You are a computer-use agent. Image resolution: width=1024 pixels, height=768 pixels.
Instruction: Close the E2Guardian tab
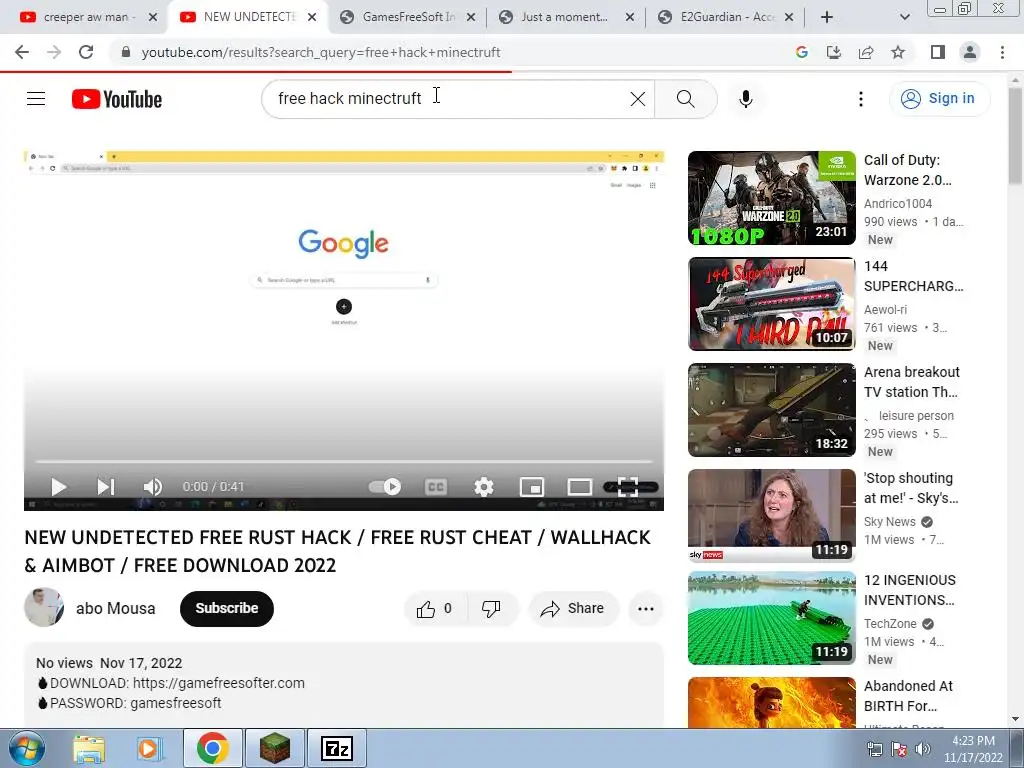789,17
